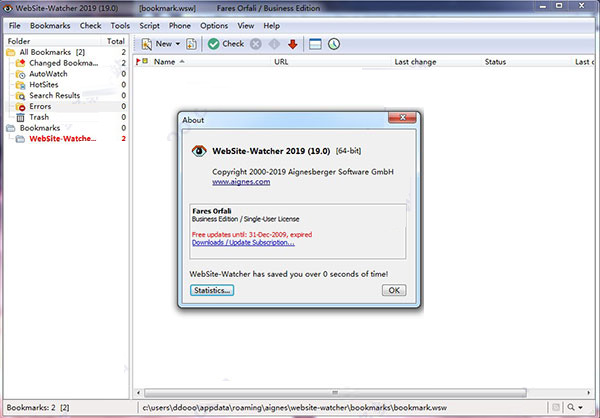Close the About dialog with red X
Image resolution: width=600 pixels, height=418 pixels.
pos(402,118)
